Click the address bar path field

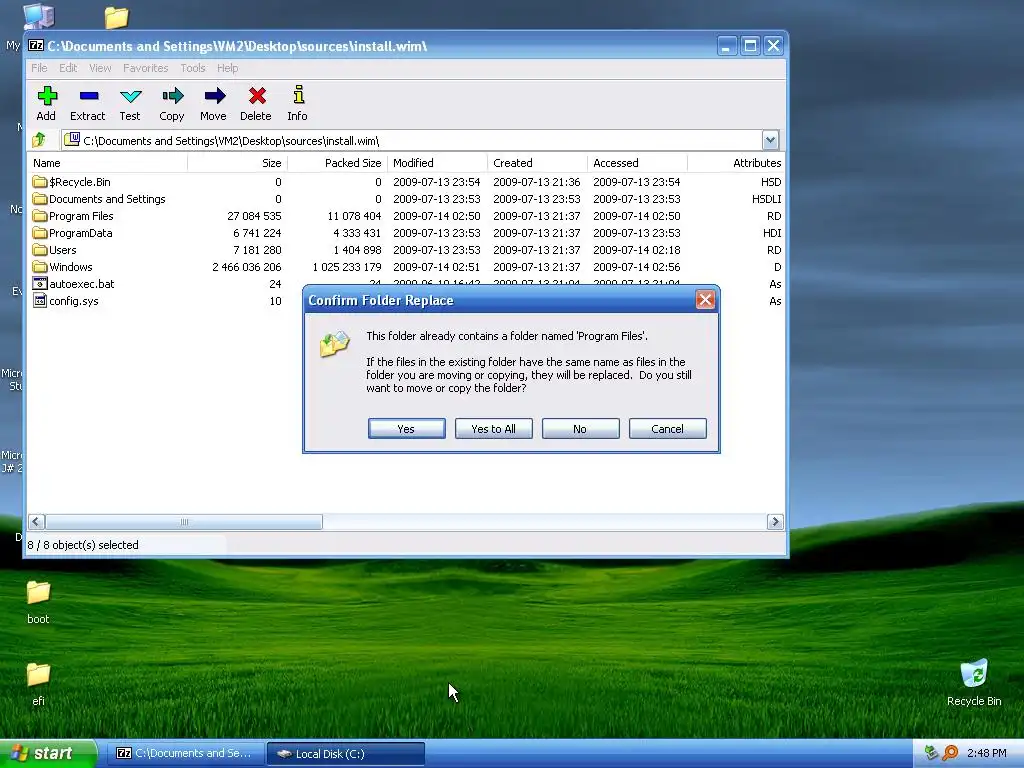pos(412,140)
